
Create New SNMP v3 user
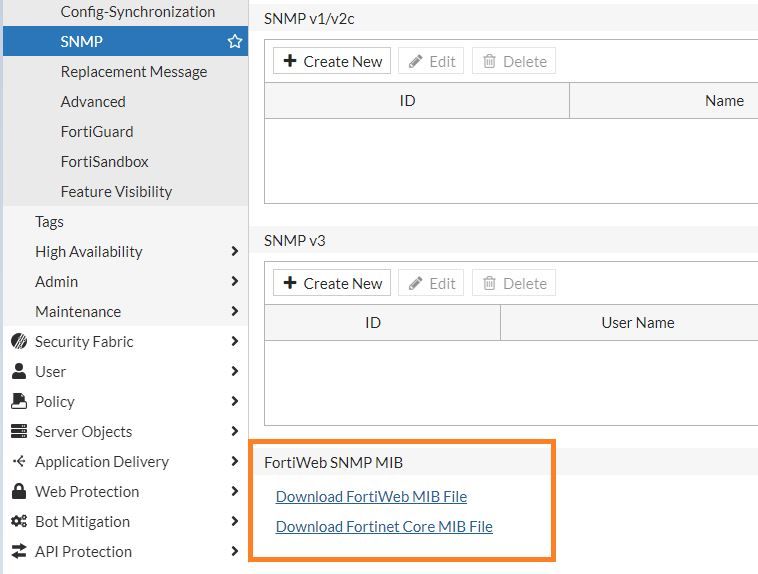(x=332, y=283)
